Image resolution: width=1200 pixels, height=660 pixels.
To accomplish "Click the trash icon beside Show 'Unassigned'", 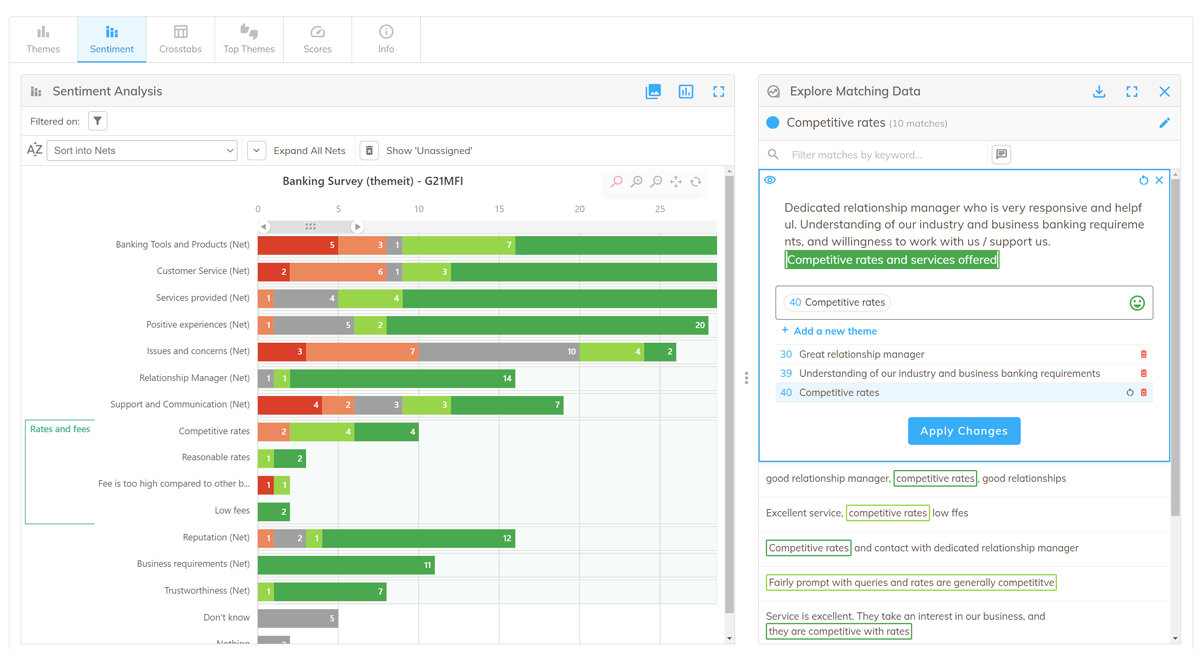I will (x=369, y=150).
